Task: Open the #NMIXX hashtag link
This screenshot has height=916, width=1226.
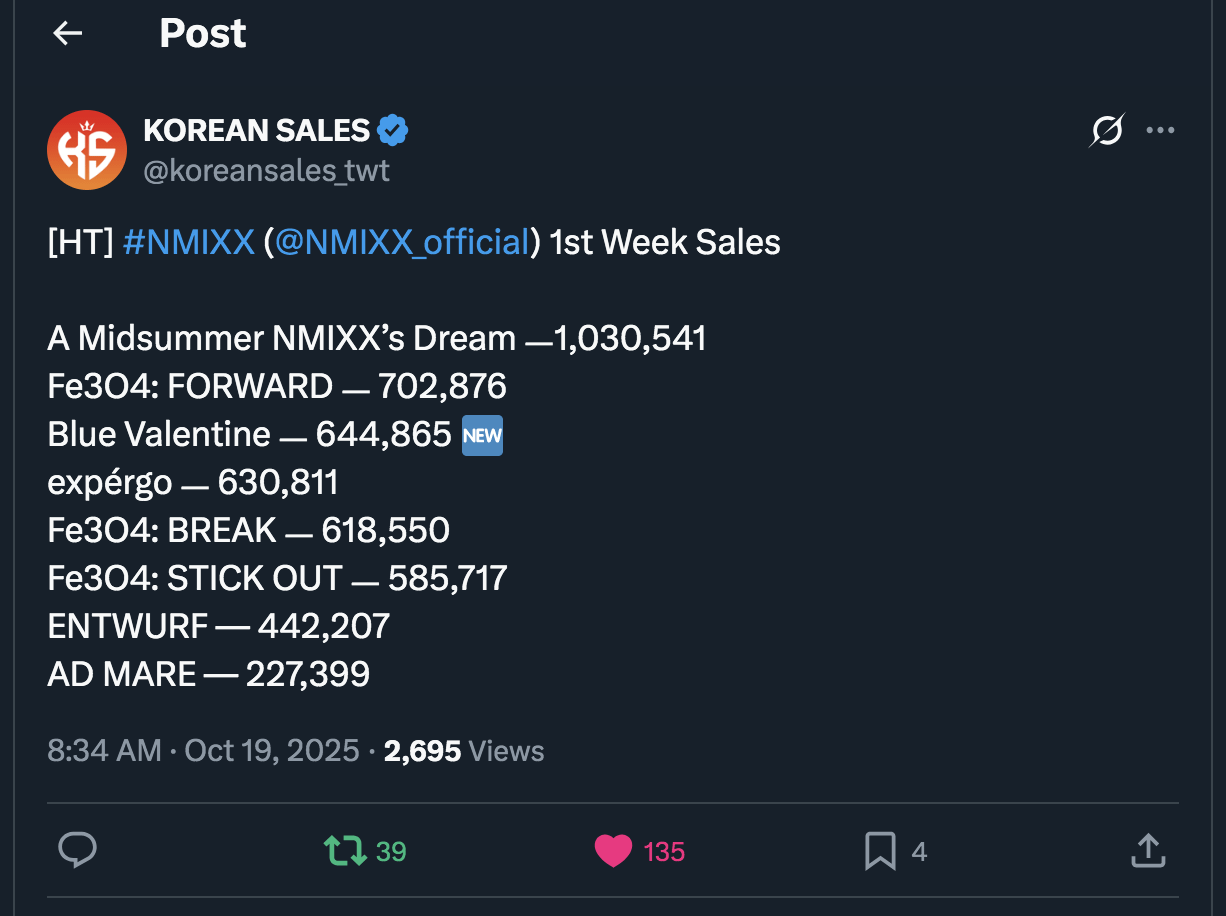Action: pos(189,242)
